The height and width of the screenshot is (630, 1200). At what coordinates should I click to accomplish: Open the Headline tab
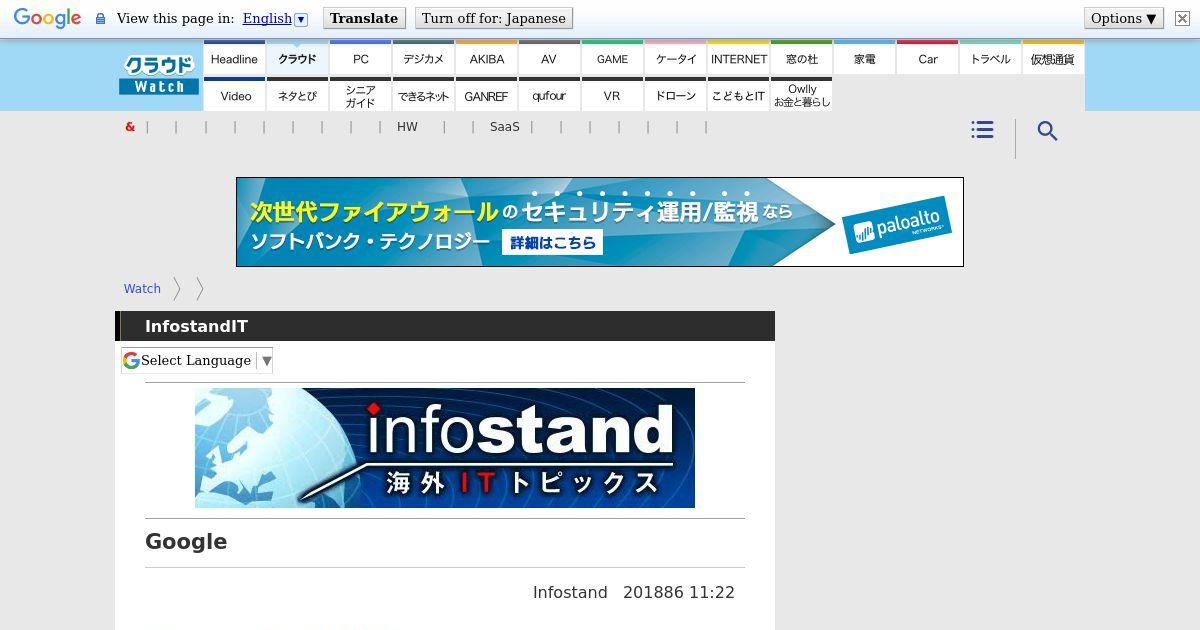click(234, 58)
